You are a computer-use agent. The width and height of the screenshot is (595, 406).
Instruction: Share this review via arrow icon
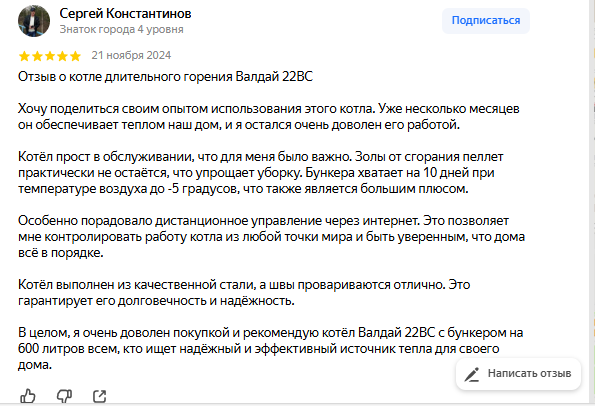click(99, 396)
